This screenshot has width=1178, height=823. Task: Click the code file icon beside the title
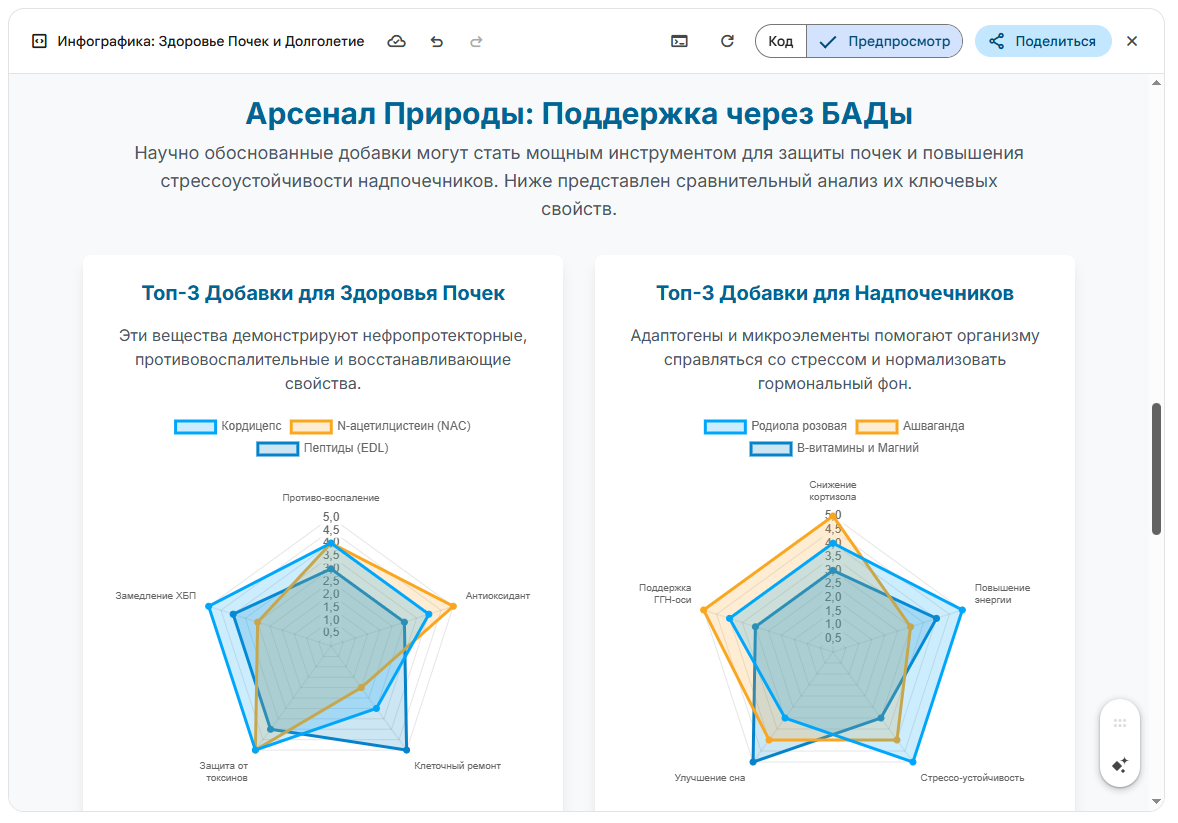tap(39, 41)
